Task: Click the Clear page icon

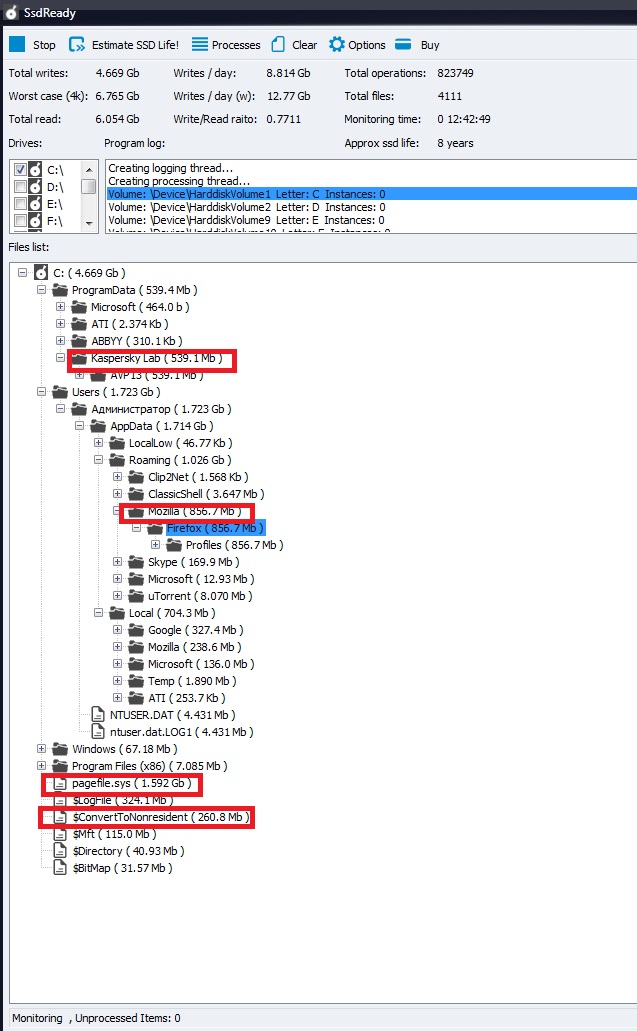Action: (278, 44)
